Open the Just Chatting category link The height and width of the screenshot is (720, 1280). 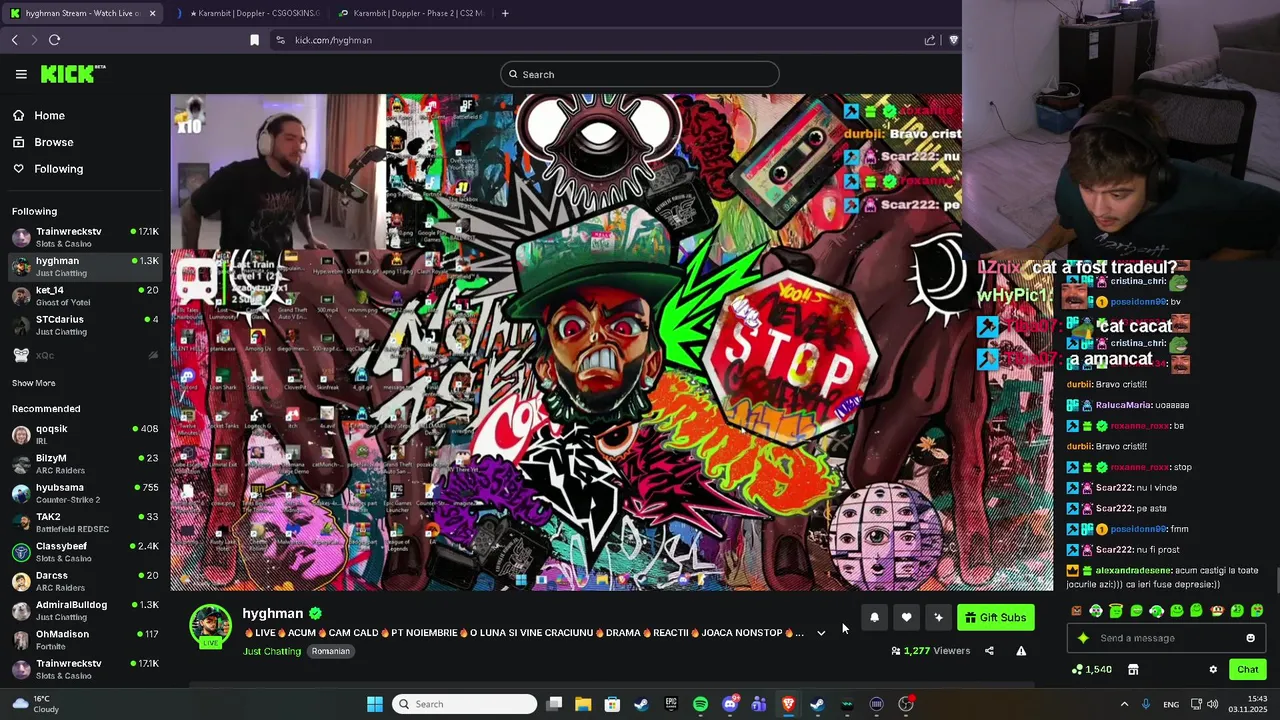tap(272, 651)
